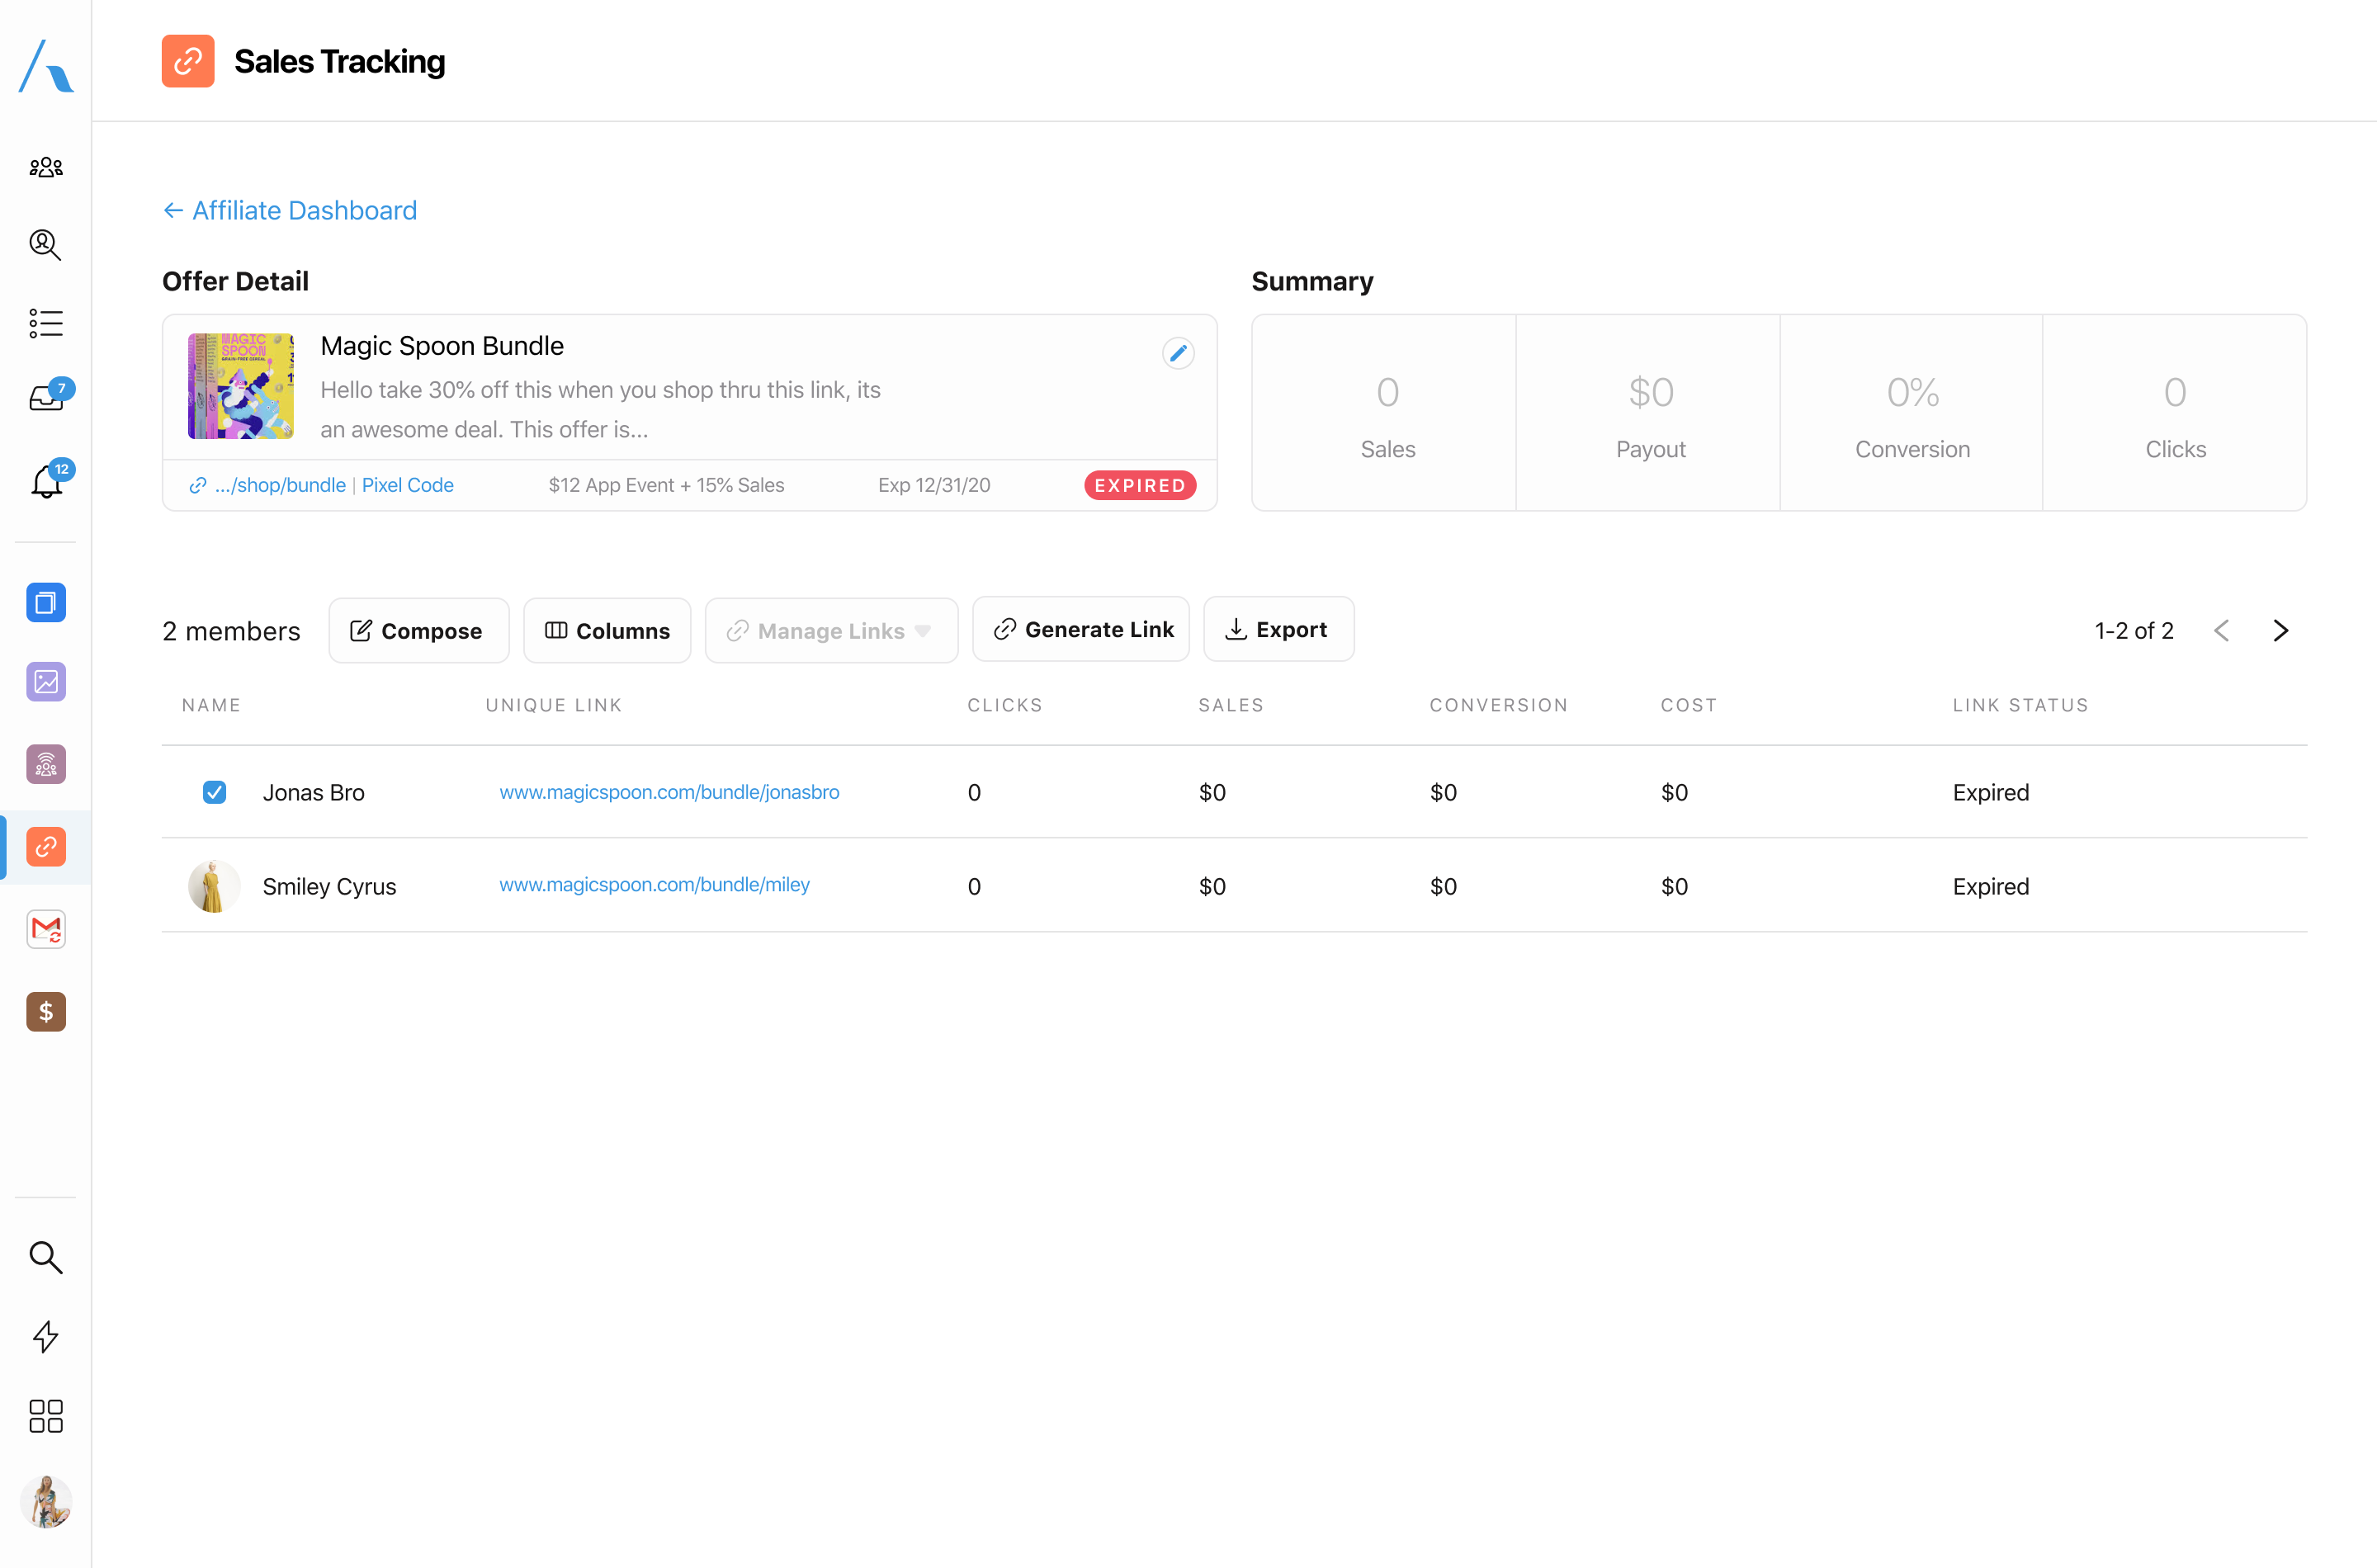2377x1568 pixels.
Task: Open the apps grid icon in sidebar
Action: 46,1416
